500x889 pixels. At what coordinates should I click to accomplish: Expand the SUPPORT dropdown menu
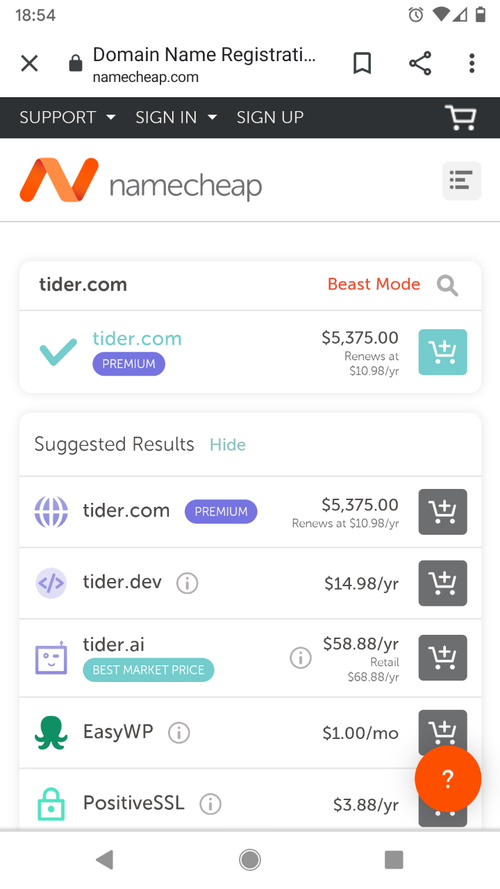(67, 117)
